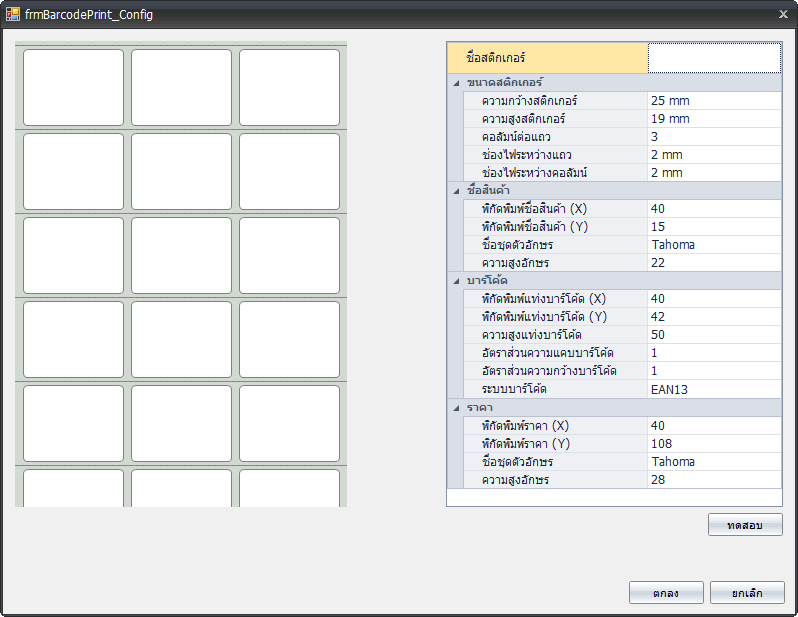Screen dimensions: 798x617
Task: Click the พิกัดพิมพ์ราคา (Y) value 108
Action: 714,444
